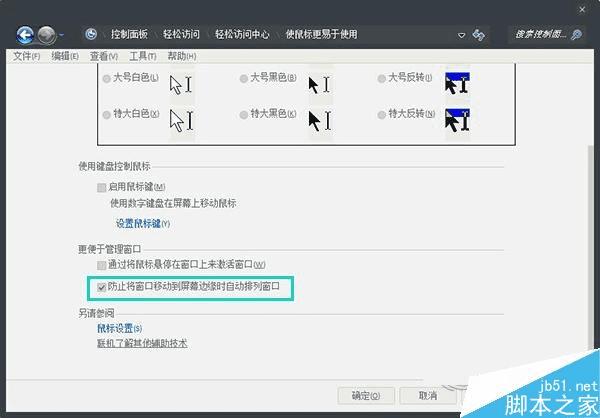Image resolution: width=600 pixels, height=418 pixels.
Task: Click the search magnifier icon
Action: 576,35
